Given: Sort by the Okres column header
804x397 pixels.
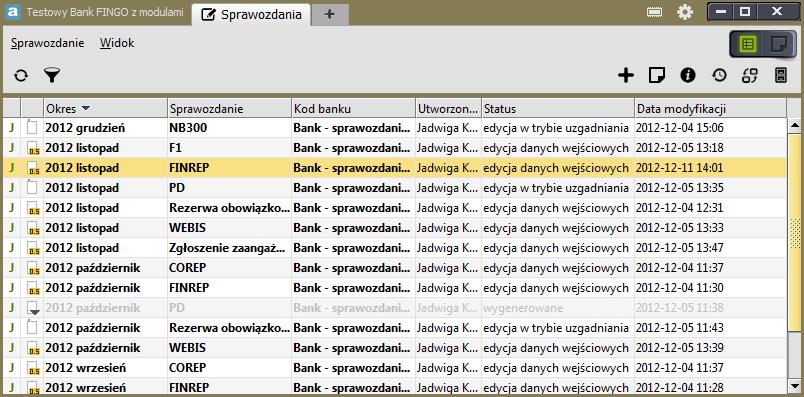Looking at the screenshot, I should 105,109.
